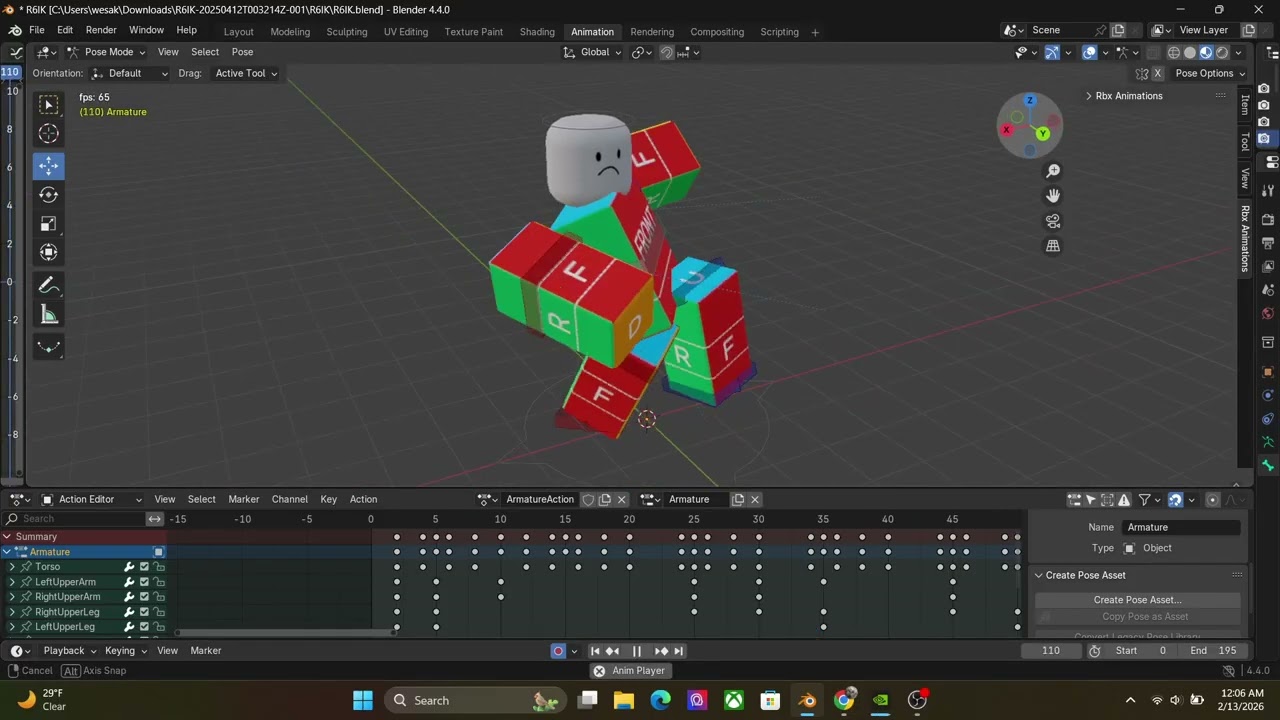Image resolution: width=1280 pixels, height=720 pixels.
Task: Collapse the Create Pose Asset panel
Action: click(x=1039, y=575)
